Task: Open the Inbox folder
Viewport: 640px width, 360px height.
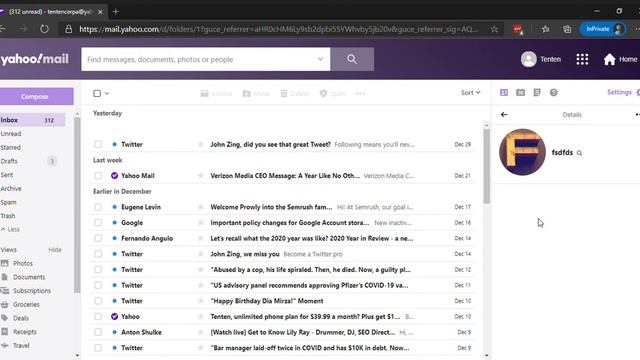Action: click(x=33, y=120)
